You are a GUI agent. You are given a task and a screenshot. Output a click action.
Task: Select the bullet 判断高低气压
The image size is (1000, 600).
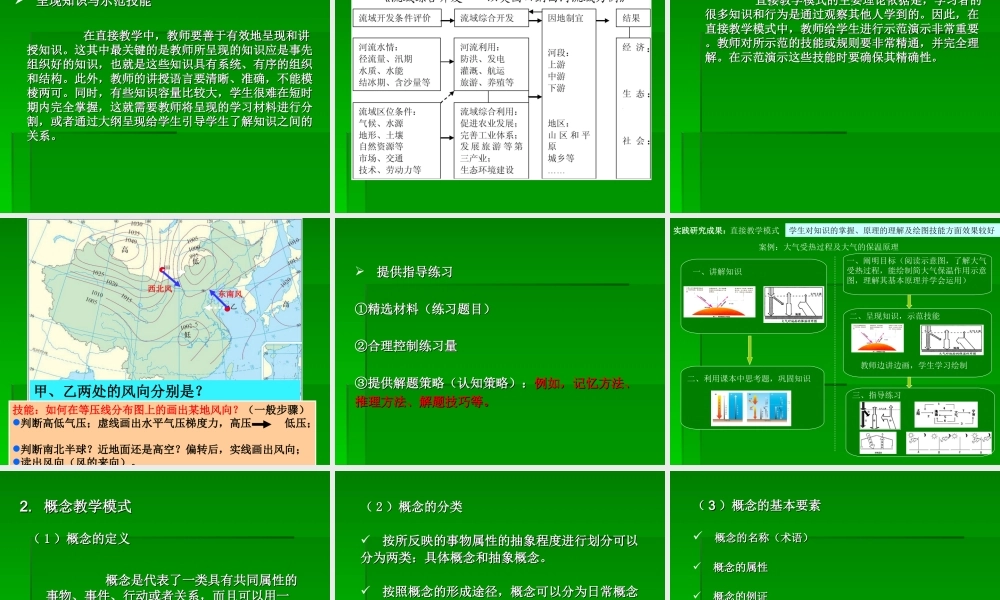162,423
